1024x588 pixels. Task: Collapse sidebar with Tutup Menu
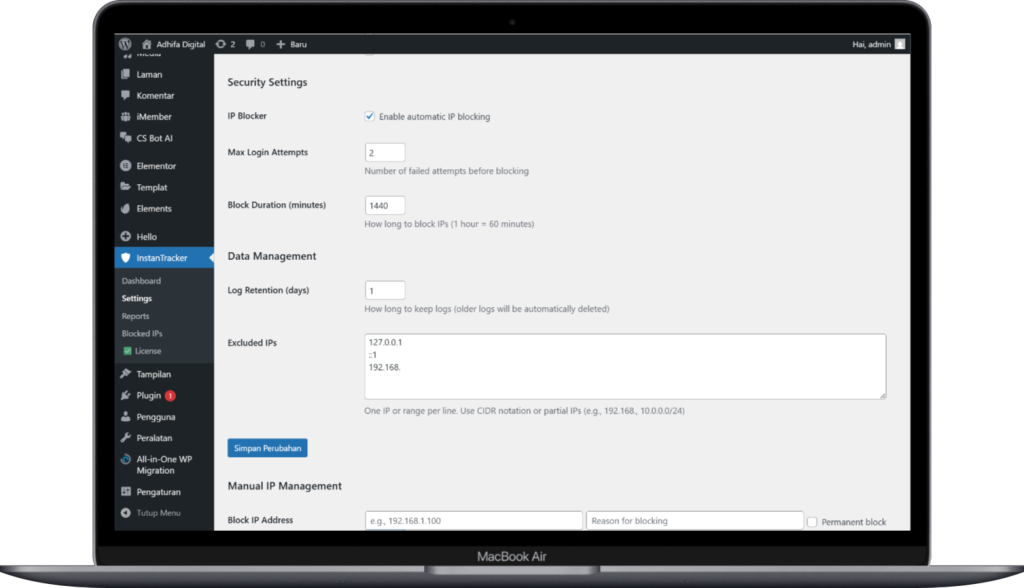click(x=157, y=513)
